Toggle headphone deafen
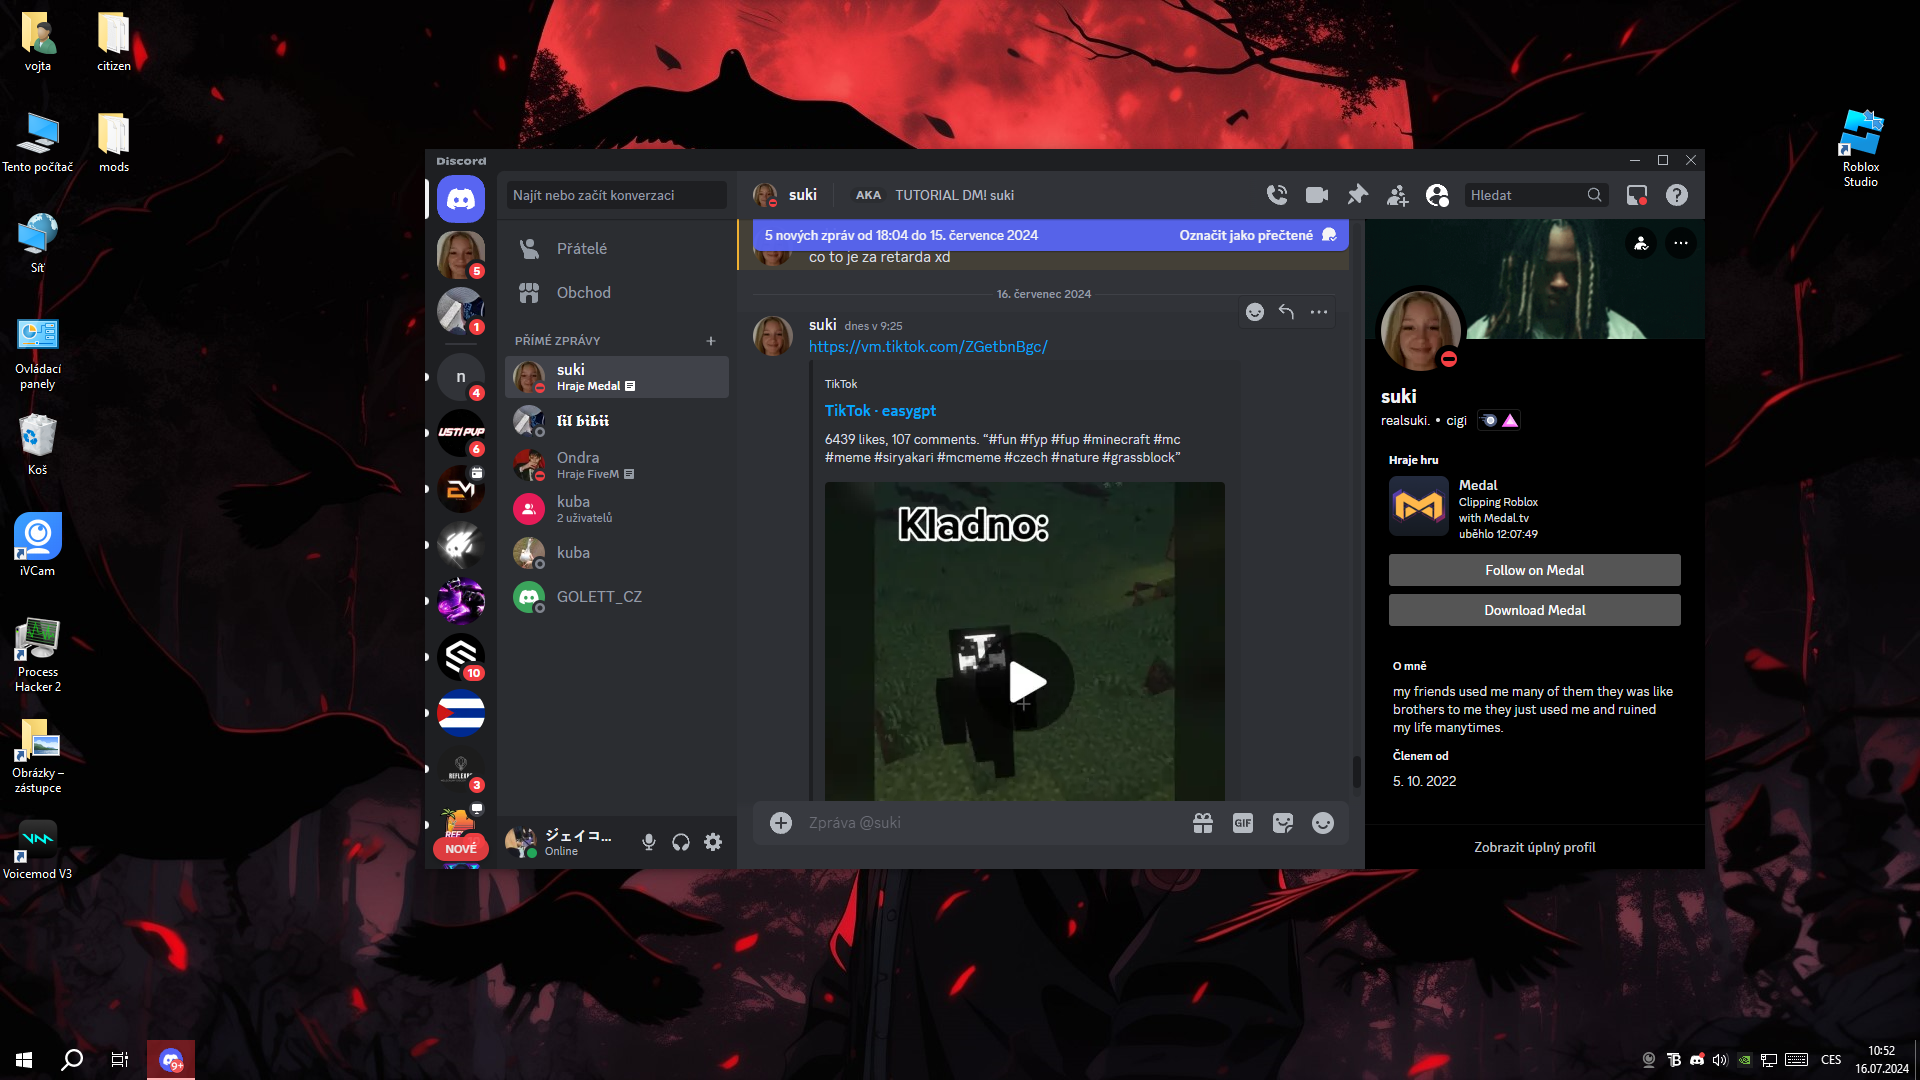Screen dimensions: 1920x1080 pyautogui.click(x=681, y=842)
